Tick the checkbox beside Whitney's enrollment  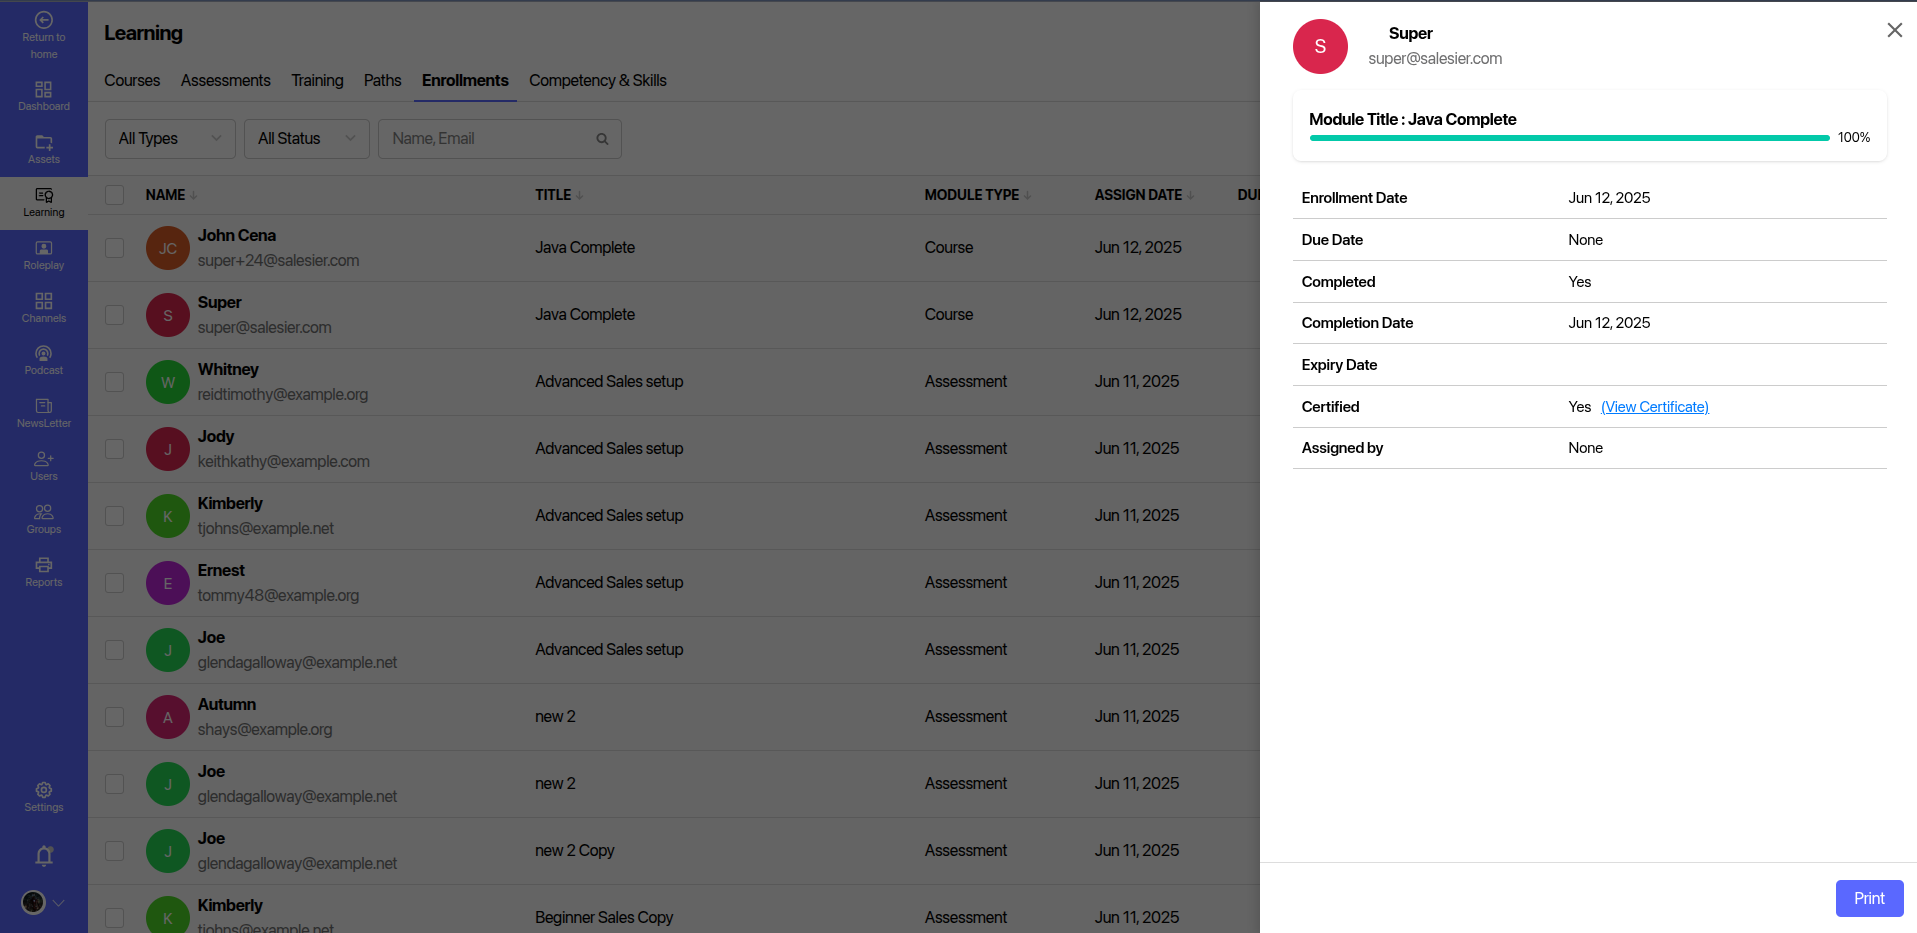click(115, 382)
